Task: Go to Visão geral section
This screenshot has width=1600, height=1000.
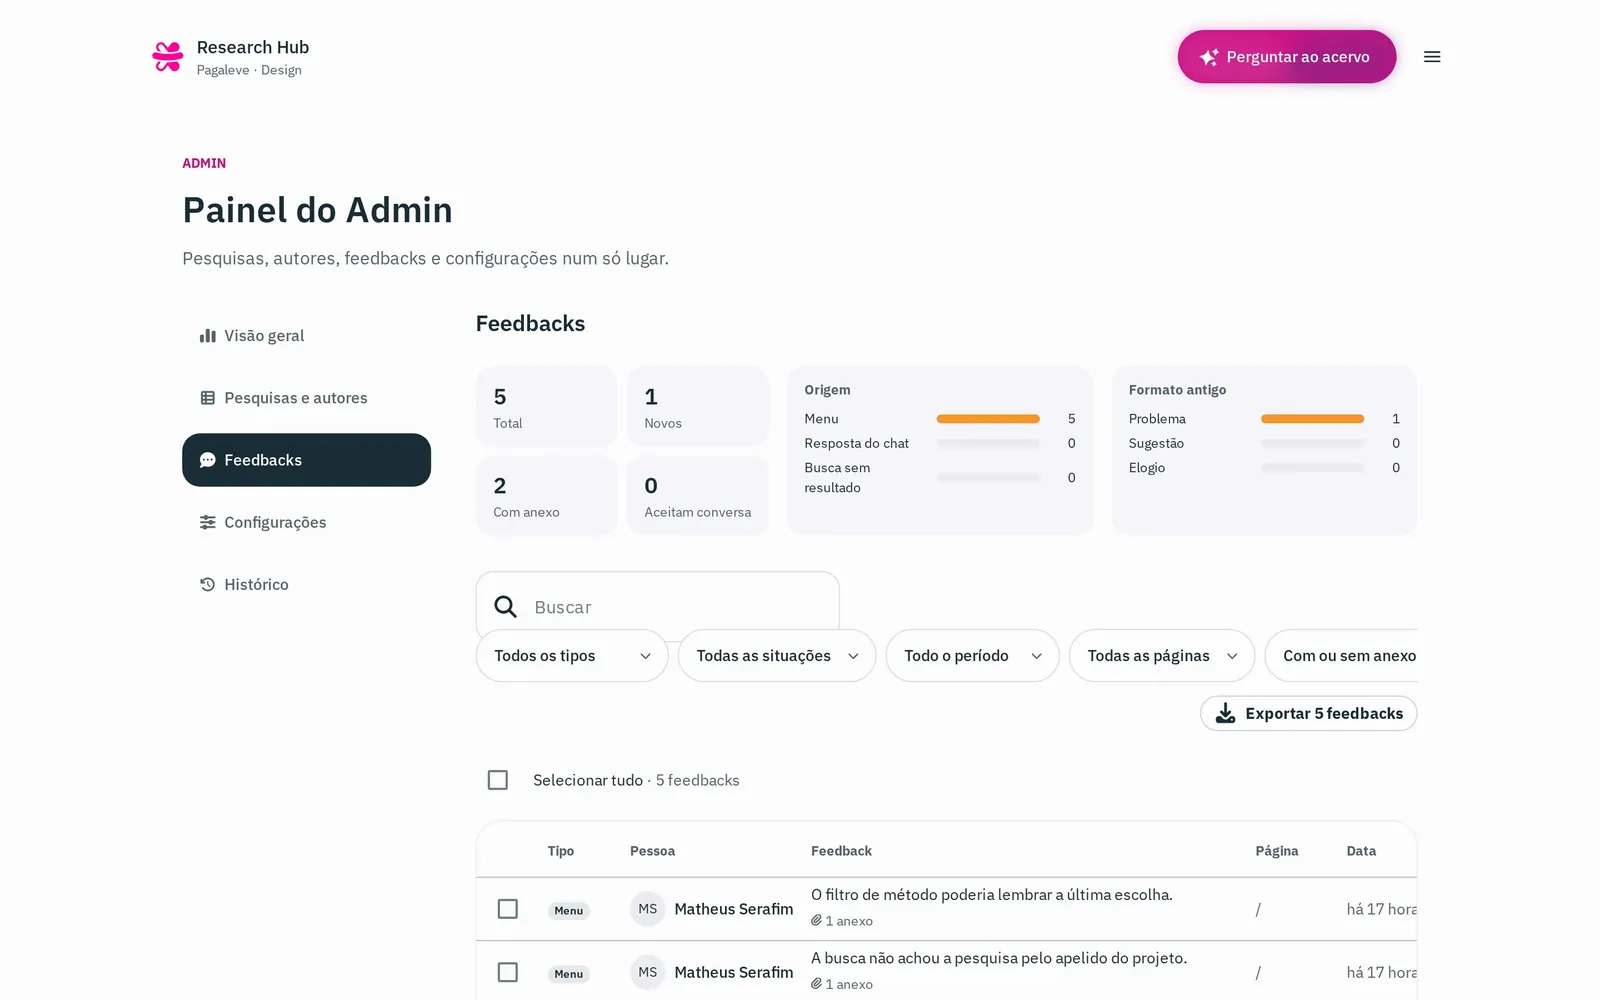Action: click(x=306, y=336)
